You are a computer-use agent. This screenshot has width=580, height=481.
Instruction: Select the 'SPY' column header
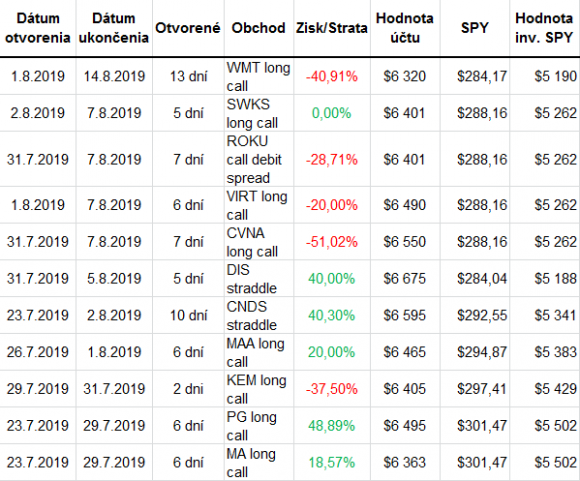click(x=475, y=28)
